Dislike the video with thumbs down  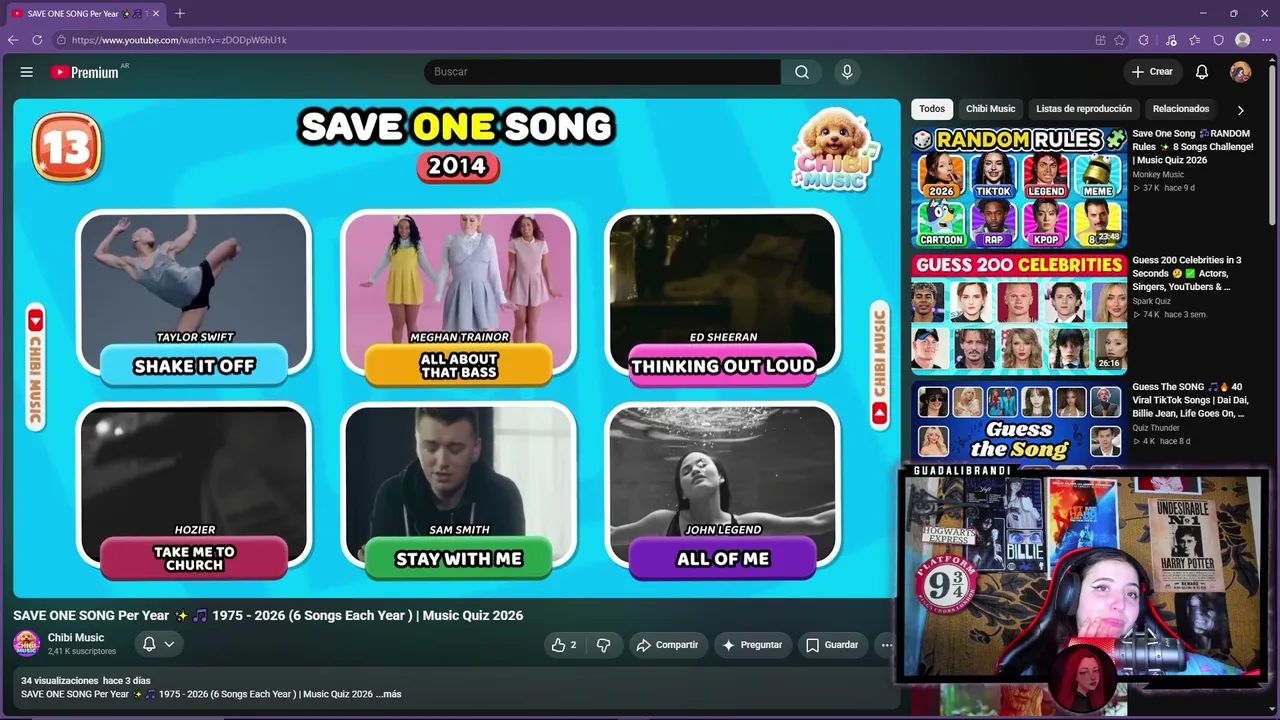click(603, 645)
